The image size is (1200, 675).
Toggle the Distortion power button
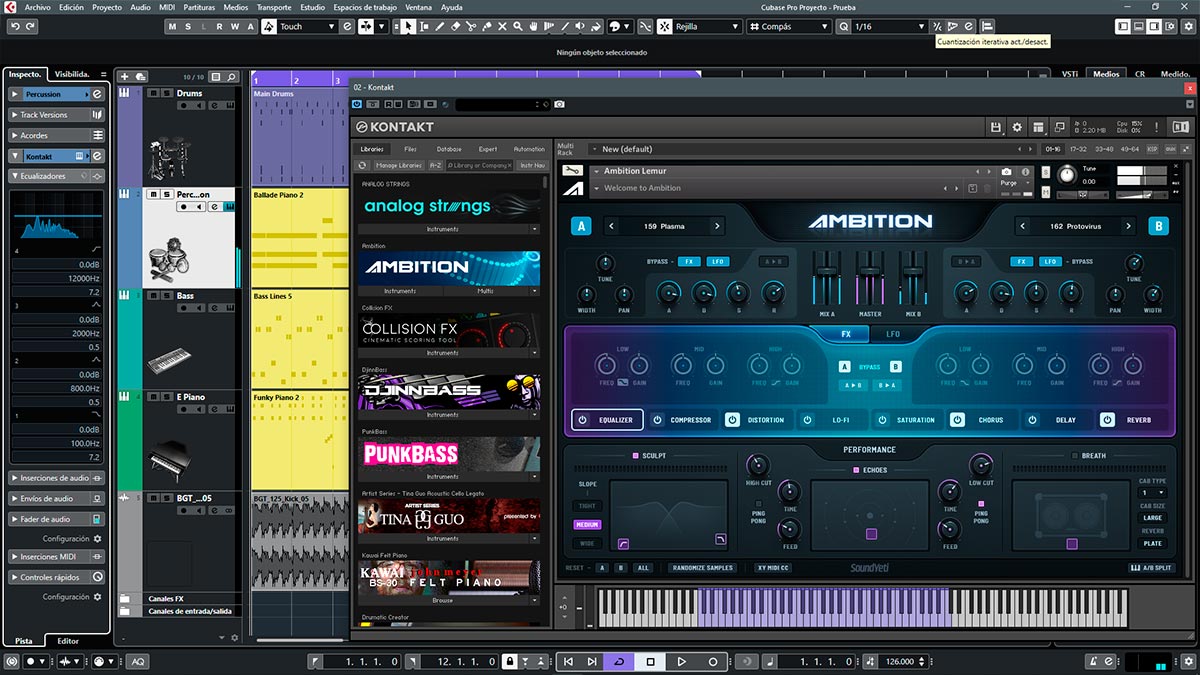point(732,420)
